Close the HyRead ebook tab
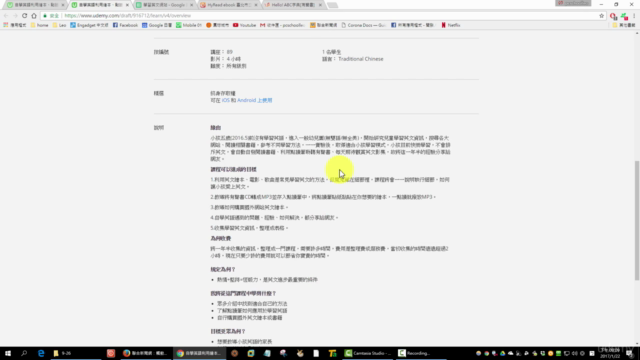 (x=256, y=5)
